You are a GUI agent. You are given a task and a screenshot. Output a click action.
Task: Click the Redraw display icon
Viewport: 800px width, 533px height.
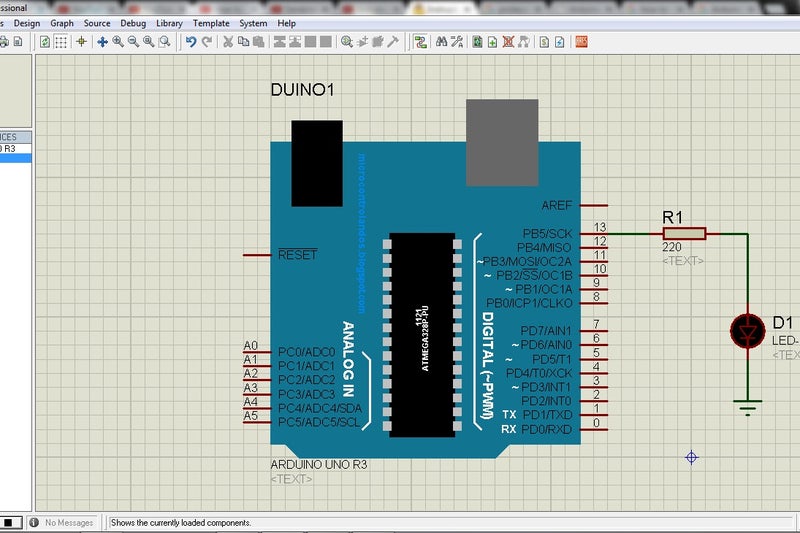(x=45, y=42)
